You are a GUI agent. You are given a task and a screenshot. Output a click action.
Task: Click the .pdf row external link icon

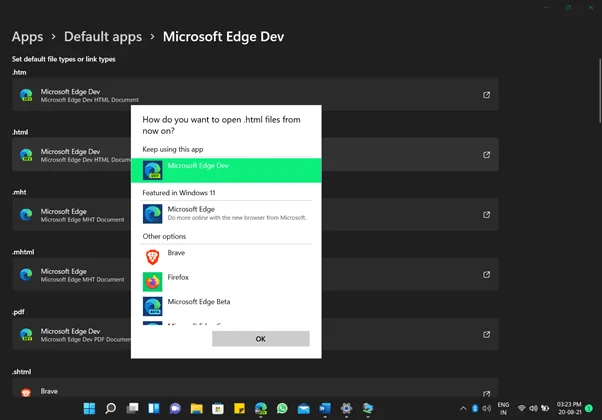coord(486,334)
